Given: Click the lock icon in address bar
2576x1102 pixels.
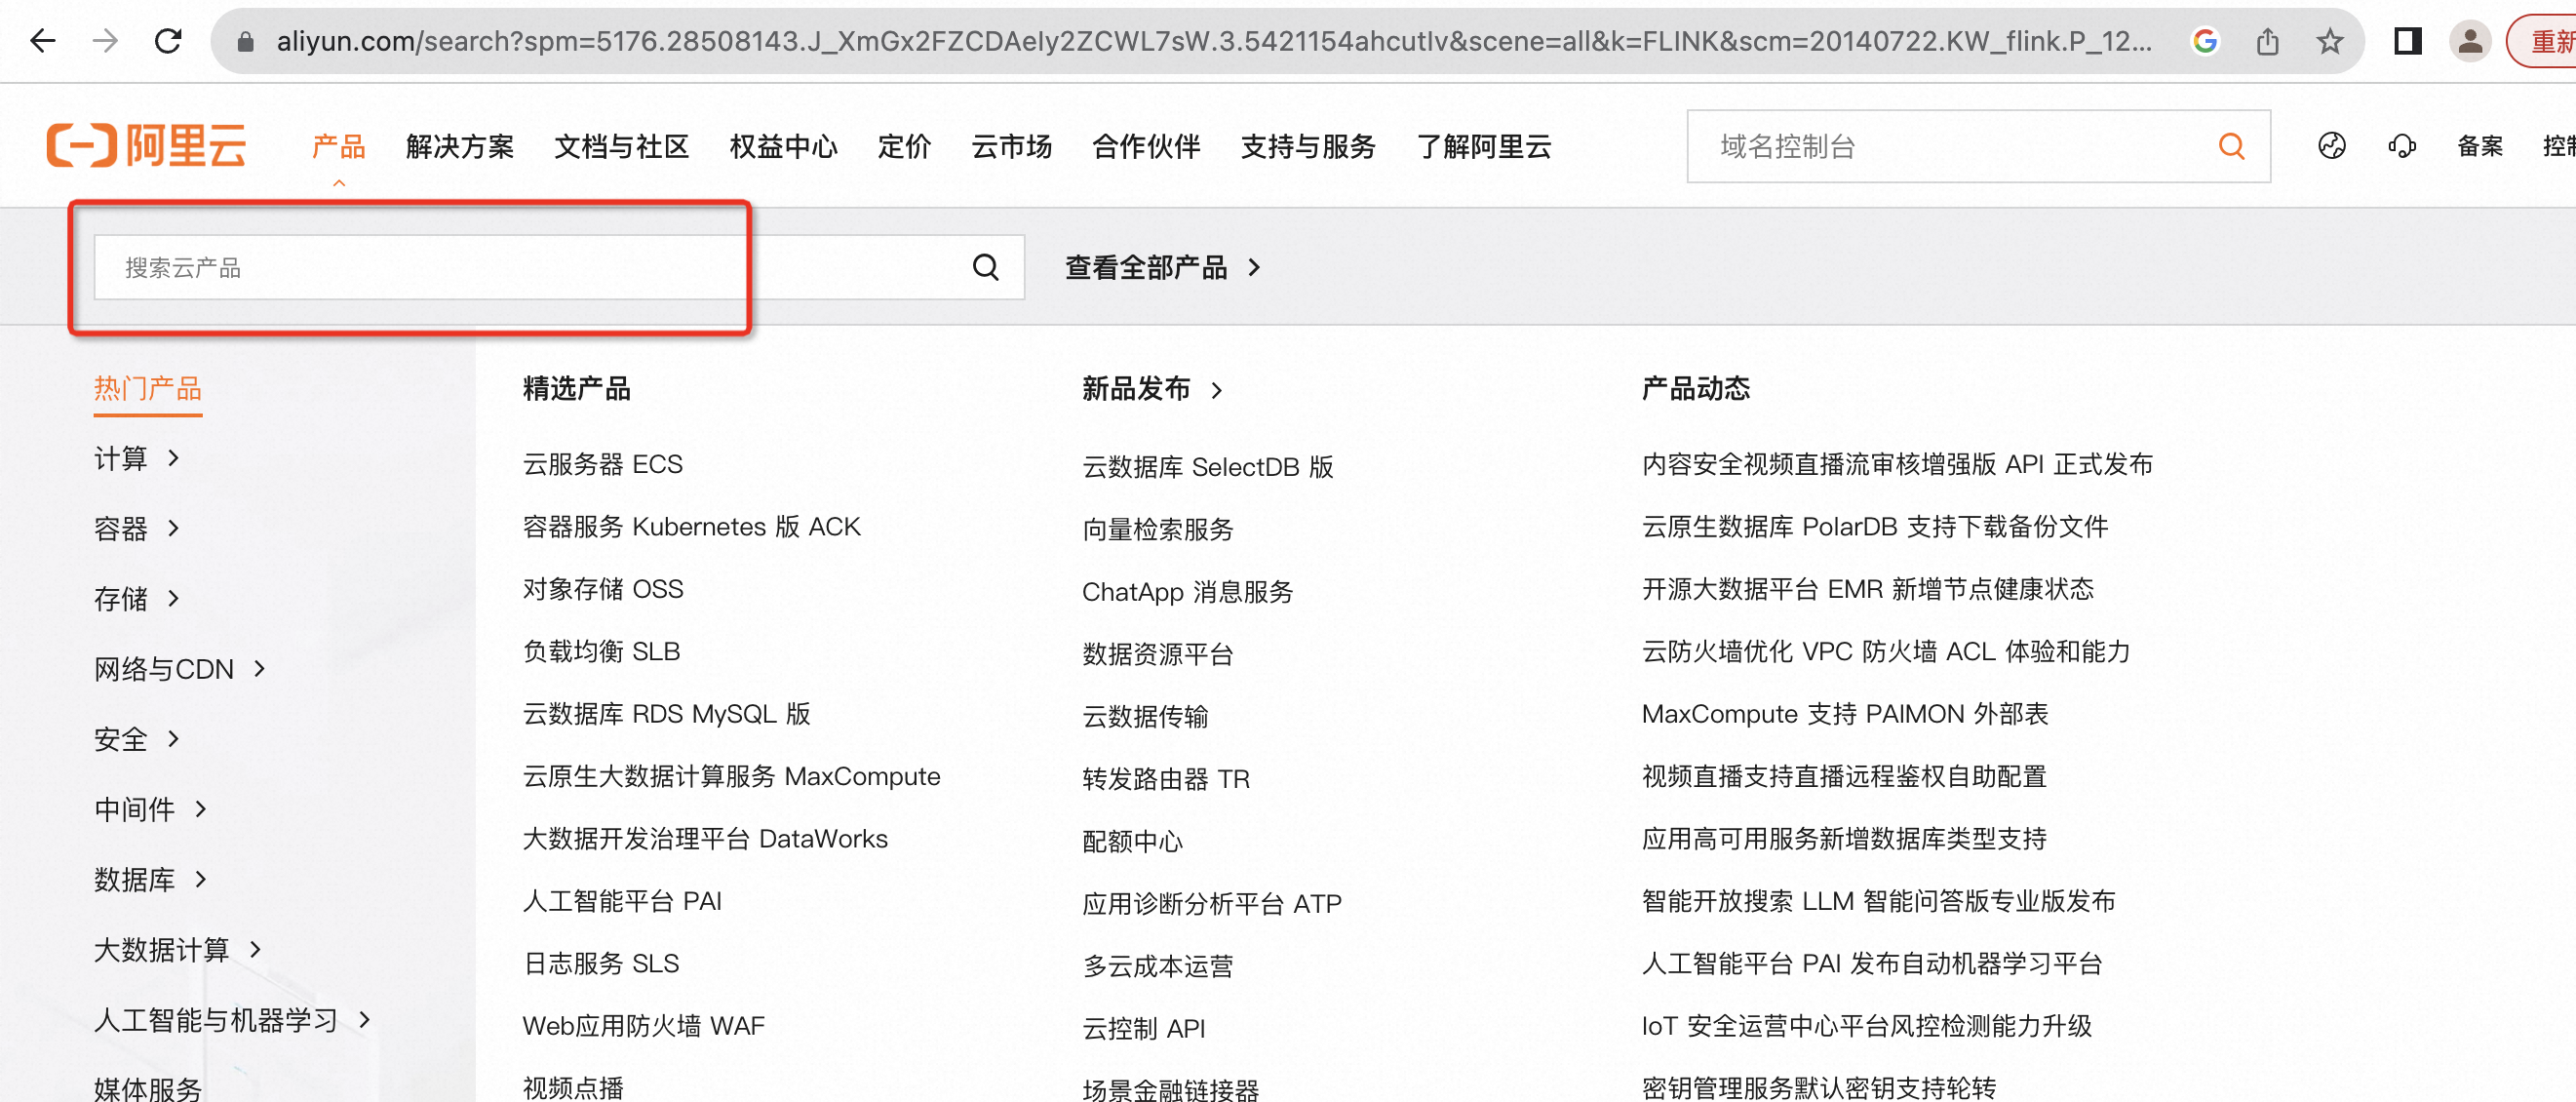Looking at the screenshot, I should (245, 42).
